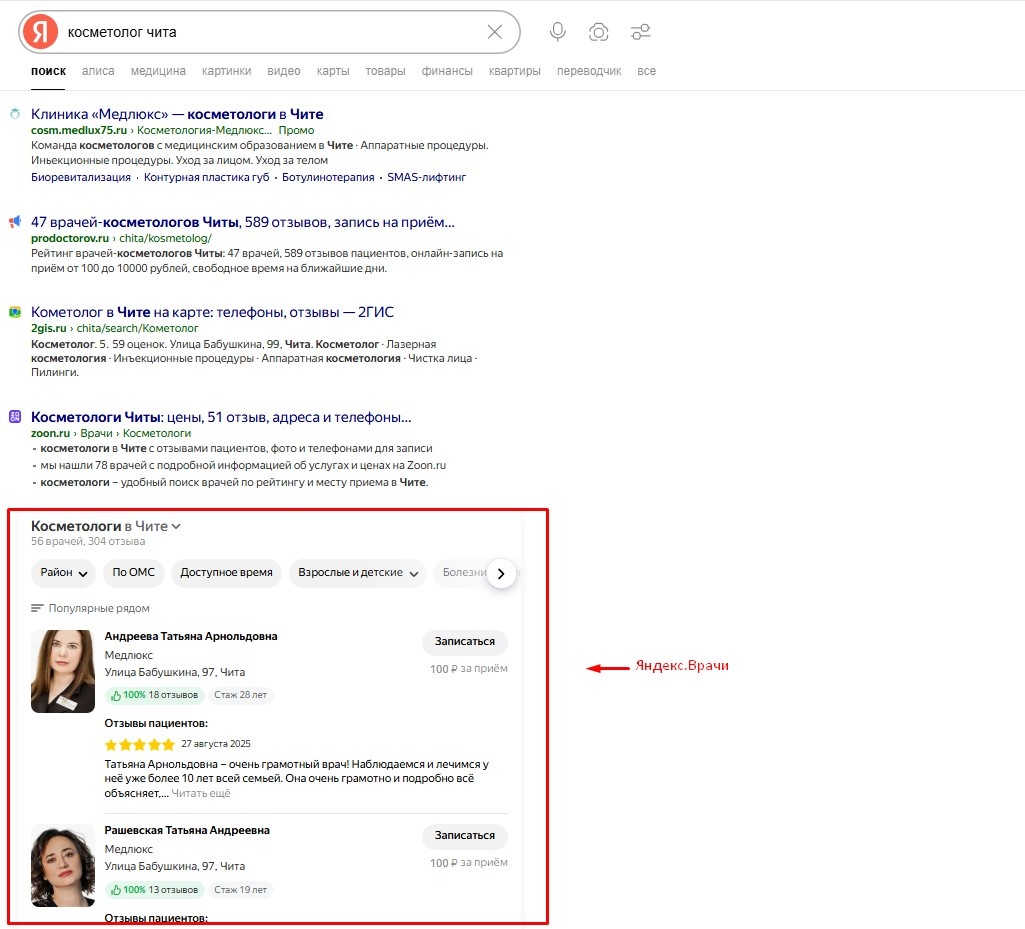
Task: Click the Медлюкс favicon icon
Action: [14, 114]
